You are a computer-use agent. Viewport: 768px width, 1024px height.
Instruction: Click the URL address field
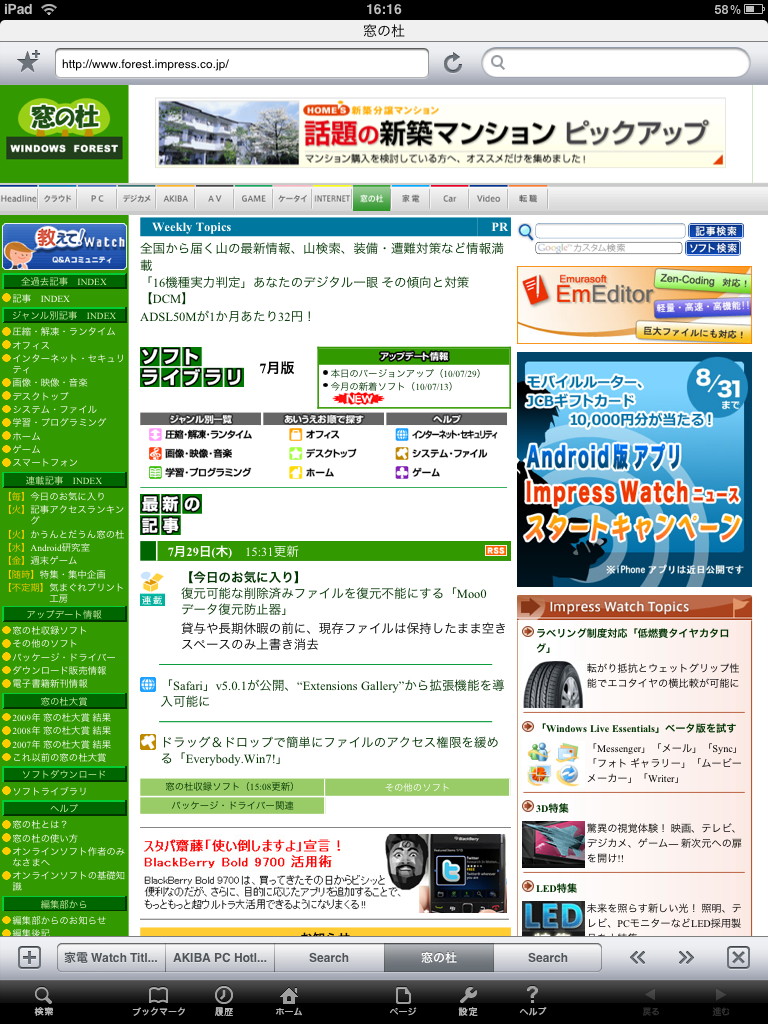pos(242,63)
